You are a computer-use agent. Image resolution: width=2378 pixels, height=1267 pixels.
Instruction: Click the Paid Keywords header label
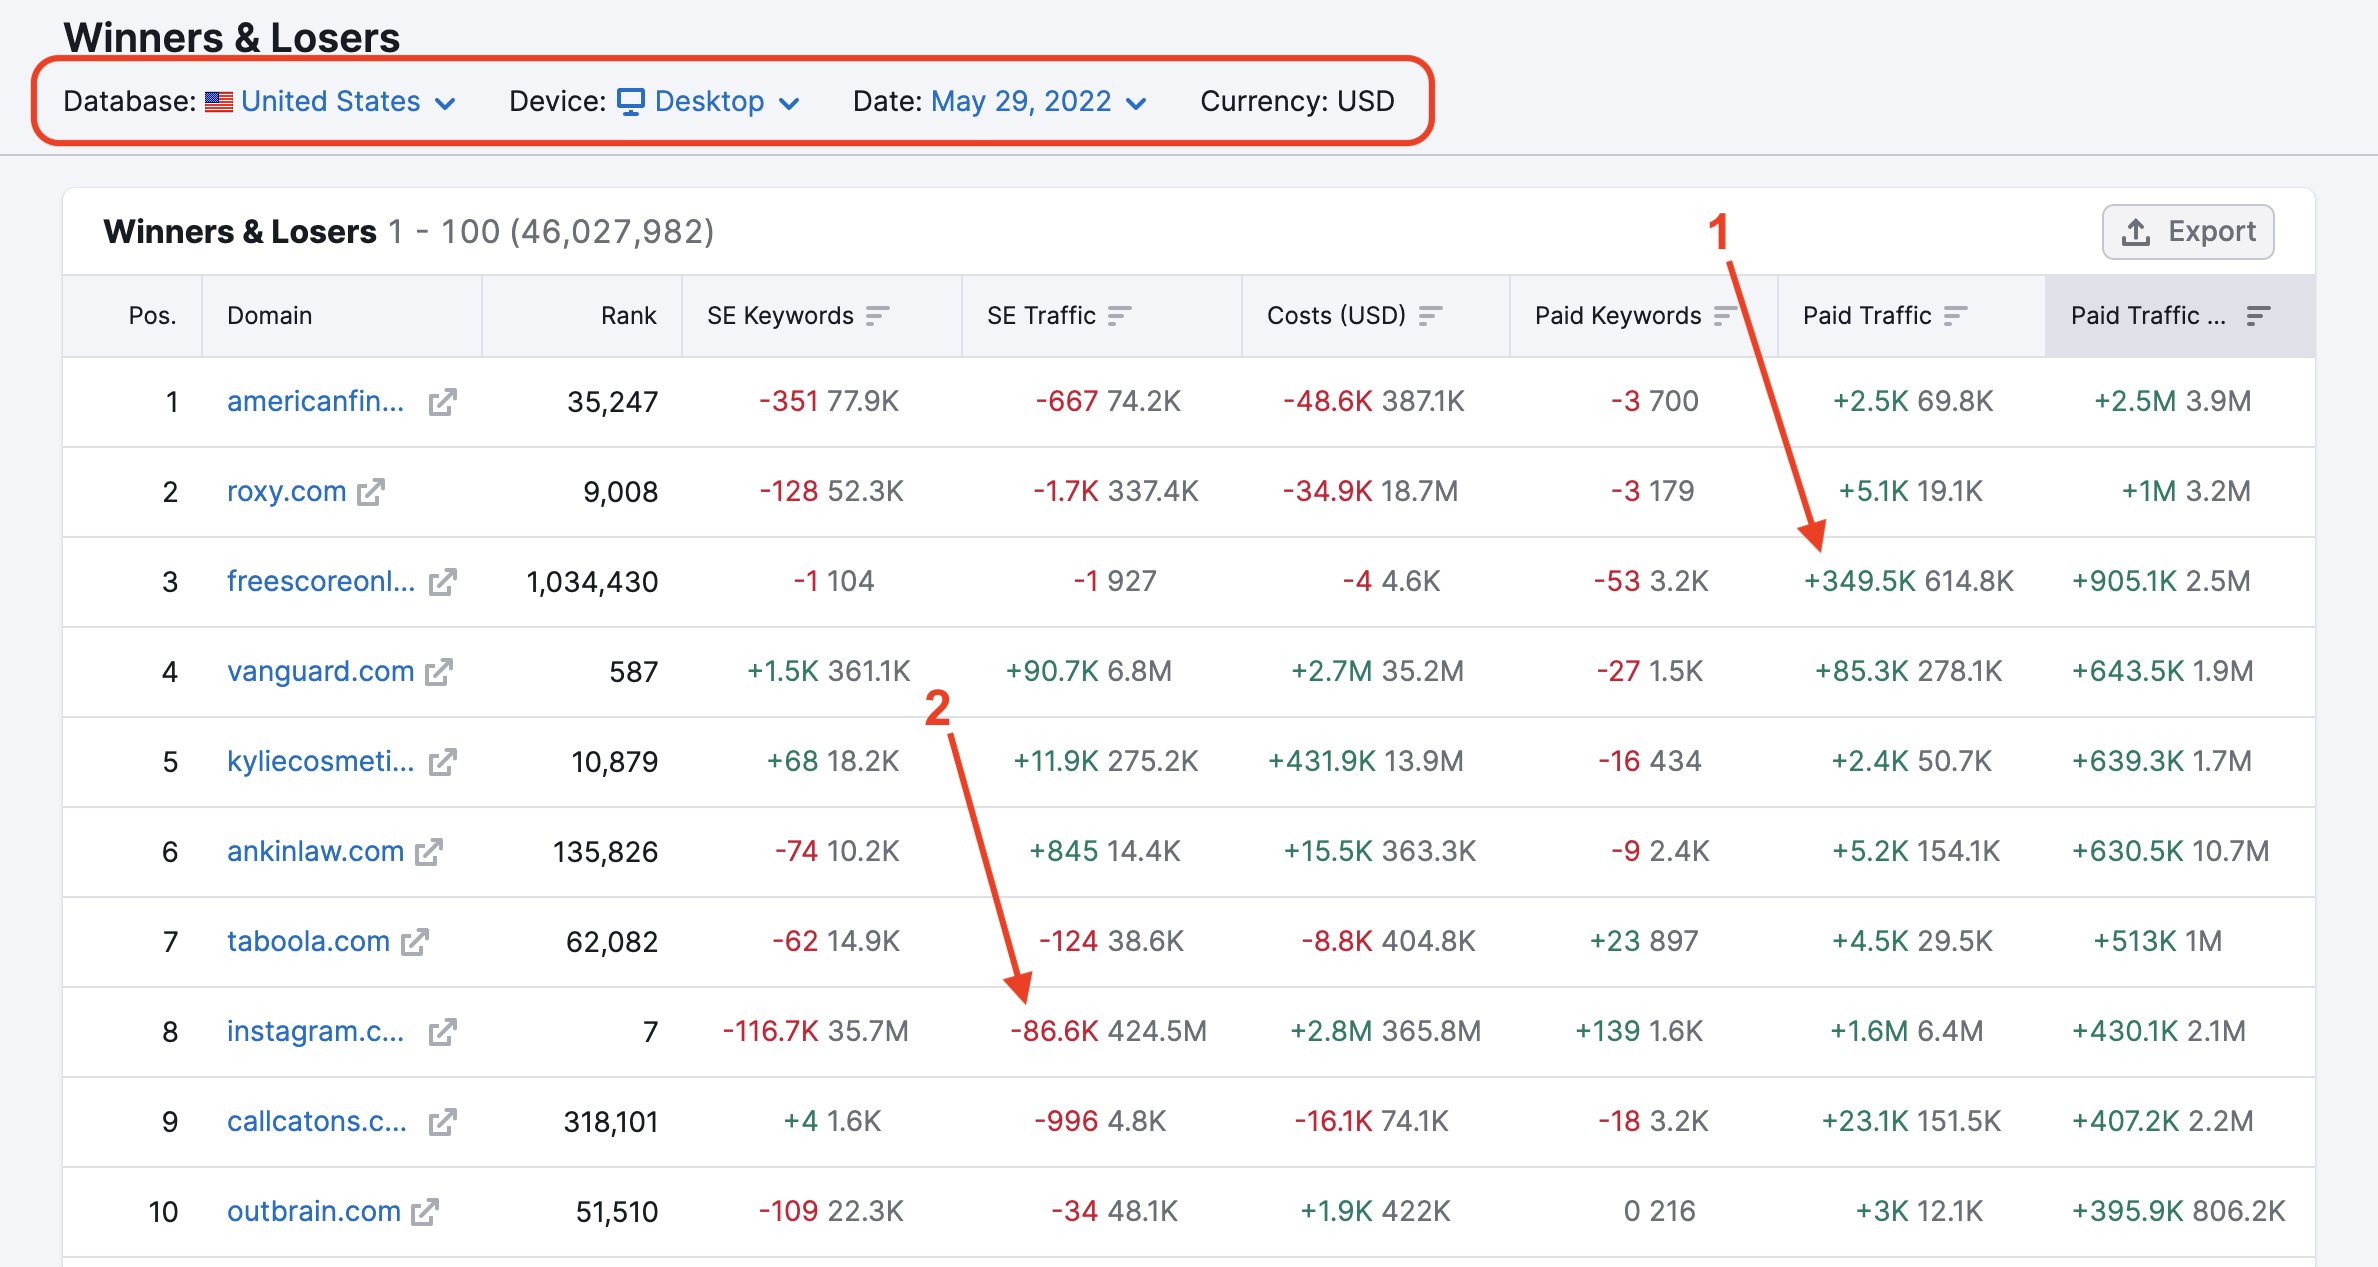pos(1618,316)
